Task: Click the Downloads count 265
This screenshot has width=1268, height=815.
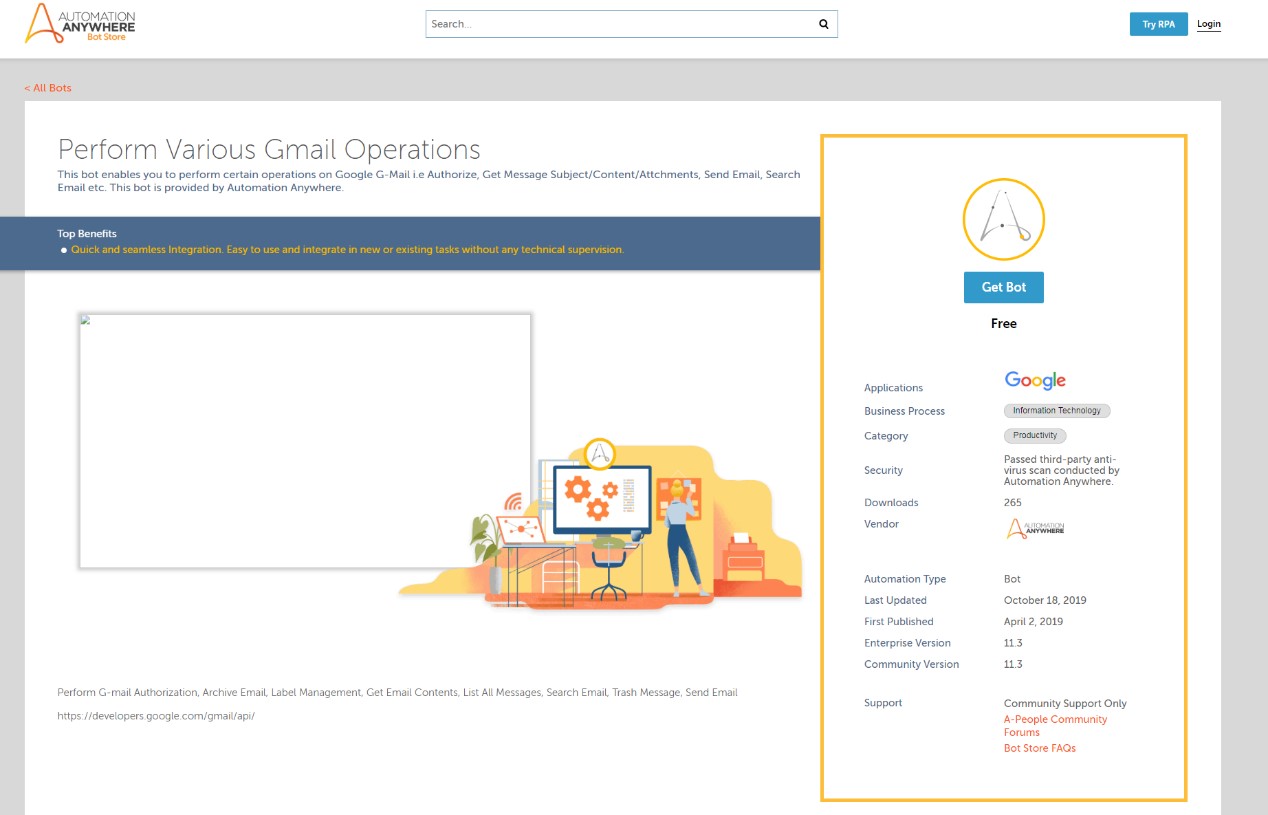Action: (x=1013, y=503)
